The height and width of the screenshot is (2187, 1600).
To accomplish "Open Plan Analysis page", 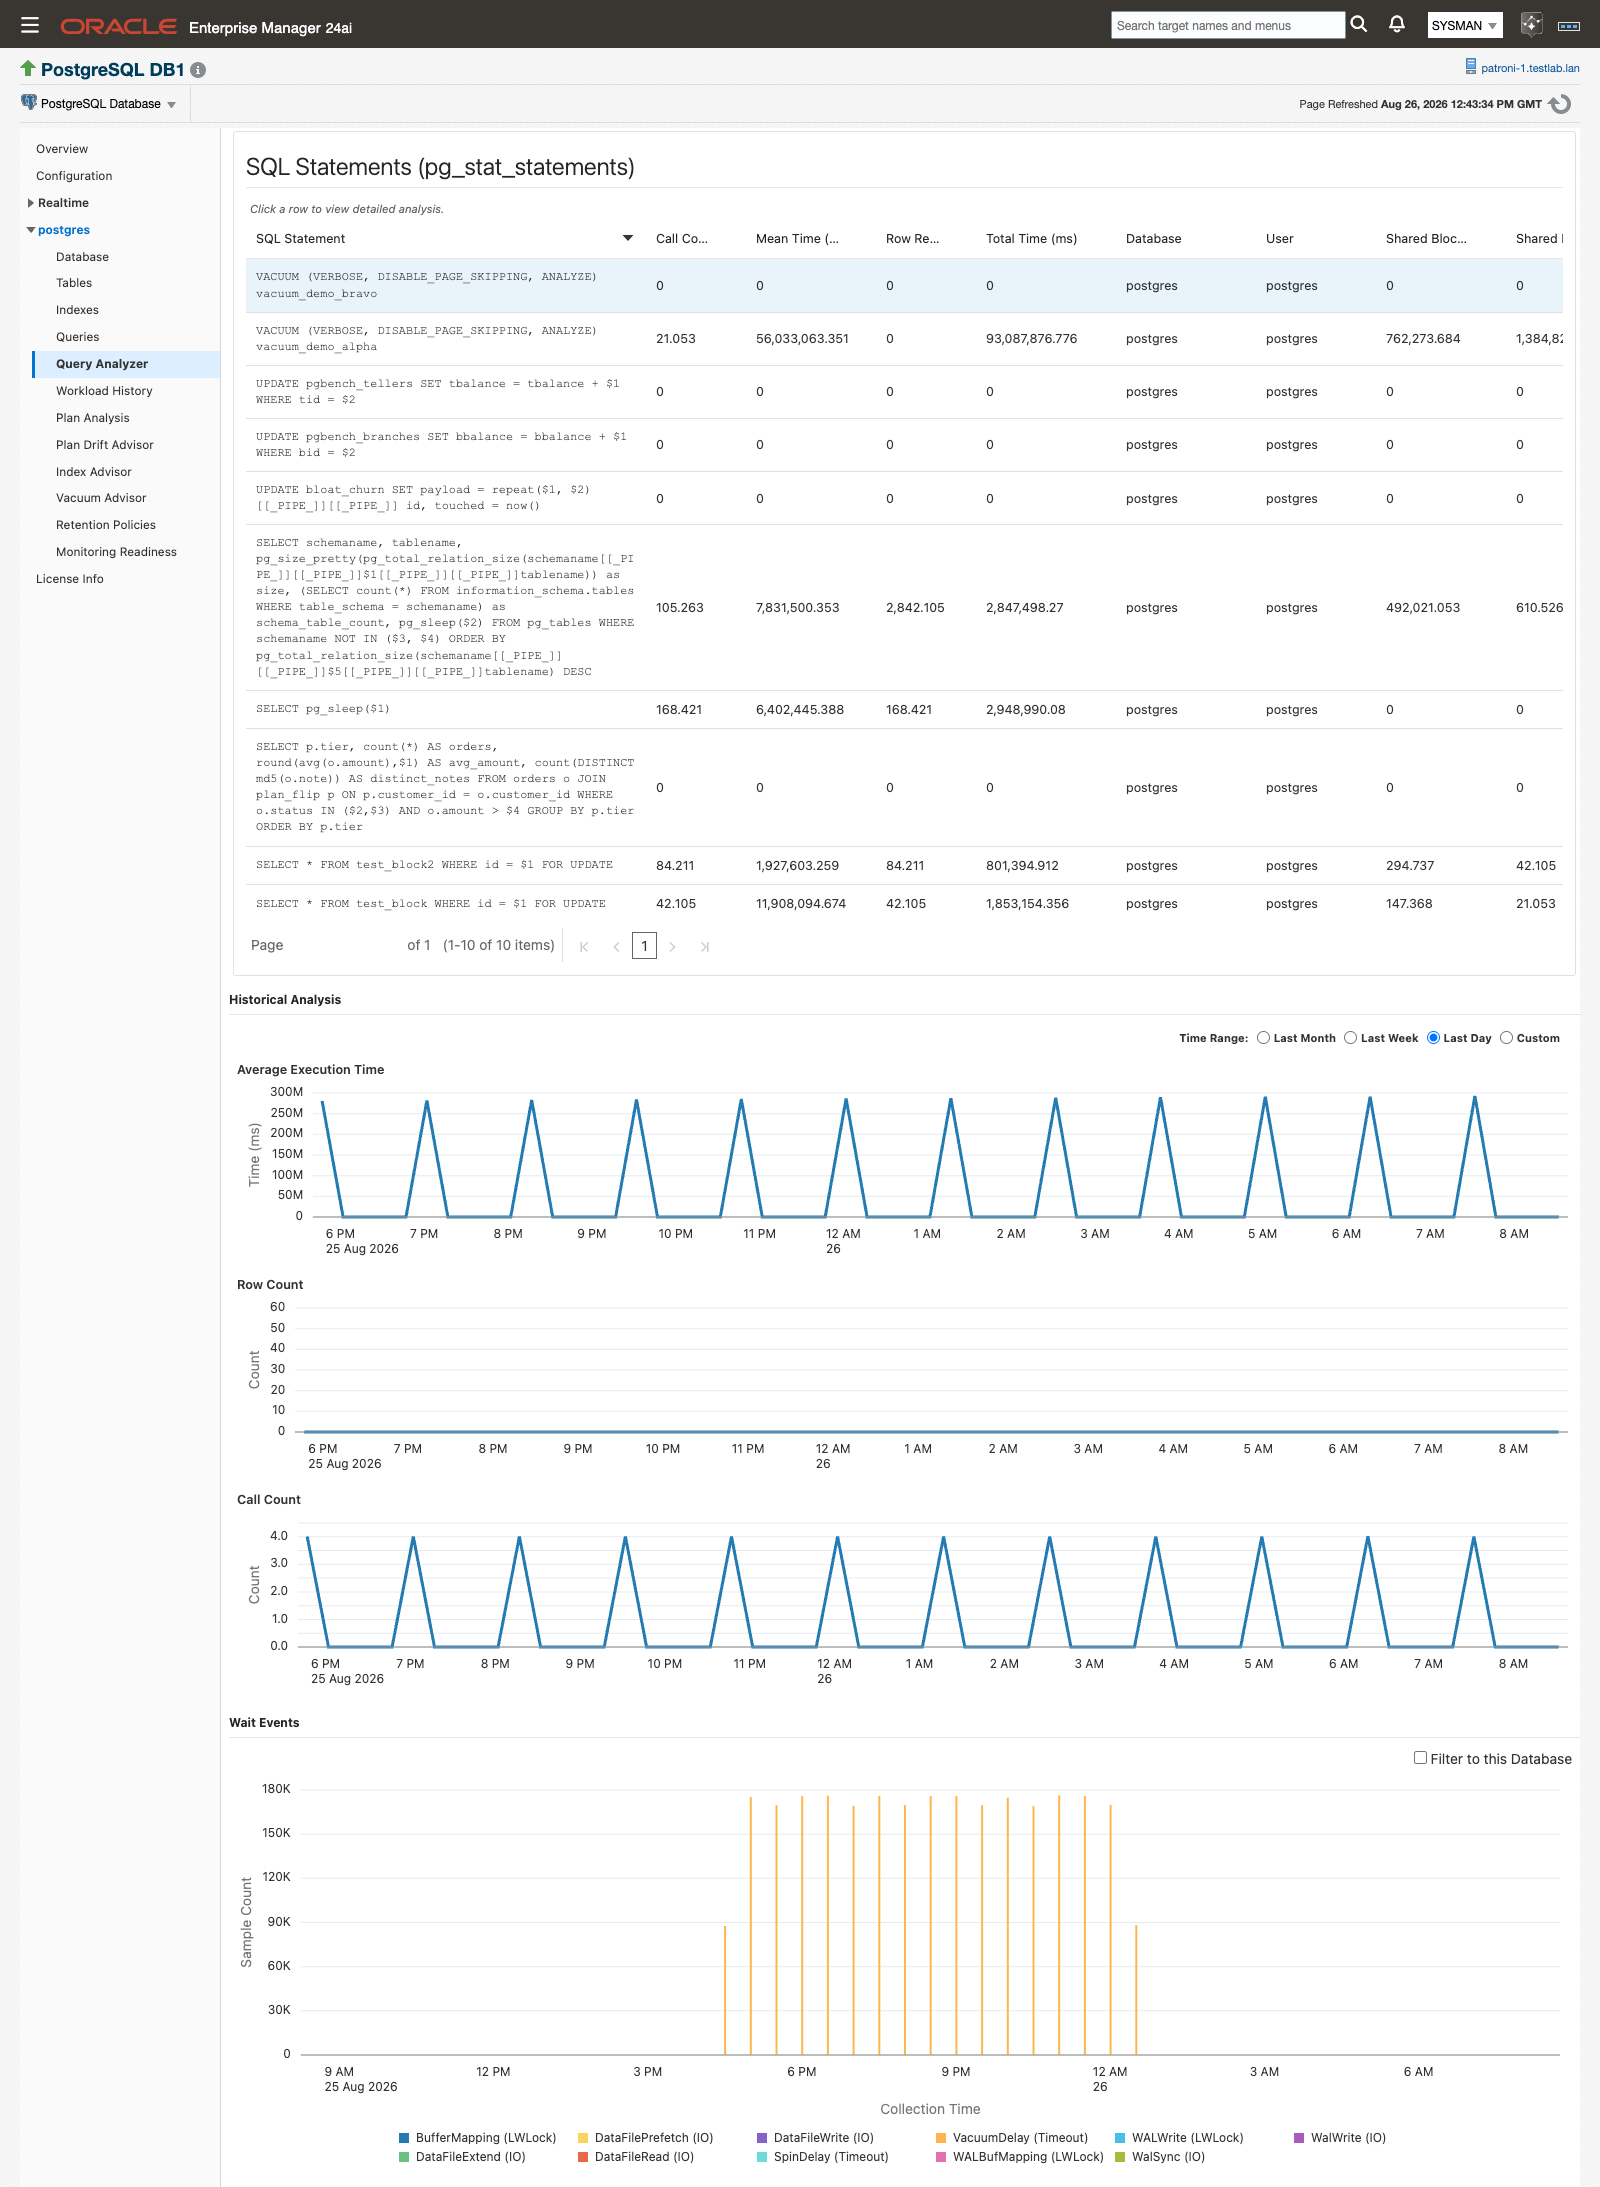I will pyautogui.click(x=92, y=418).
